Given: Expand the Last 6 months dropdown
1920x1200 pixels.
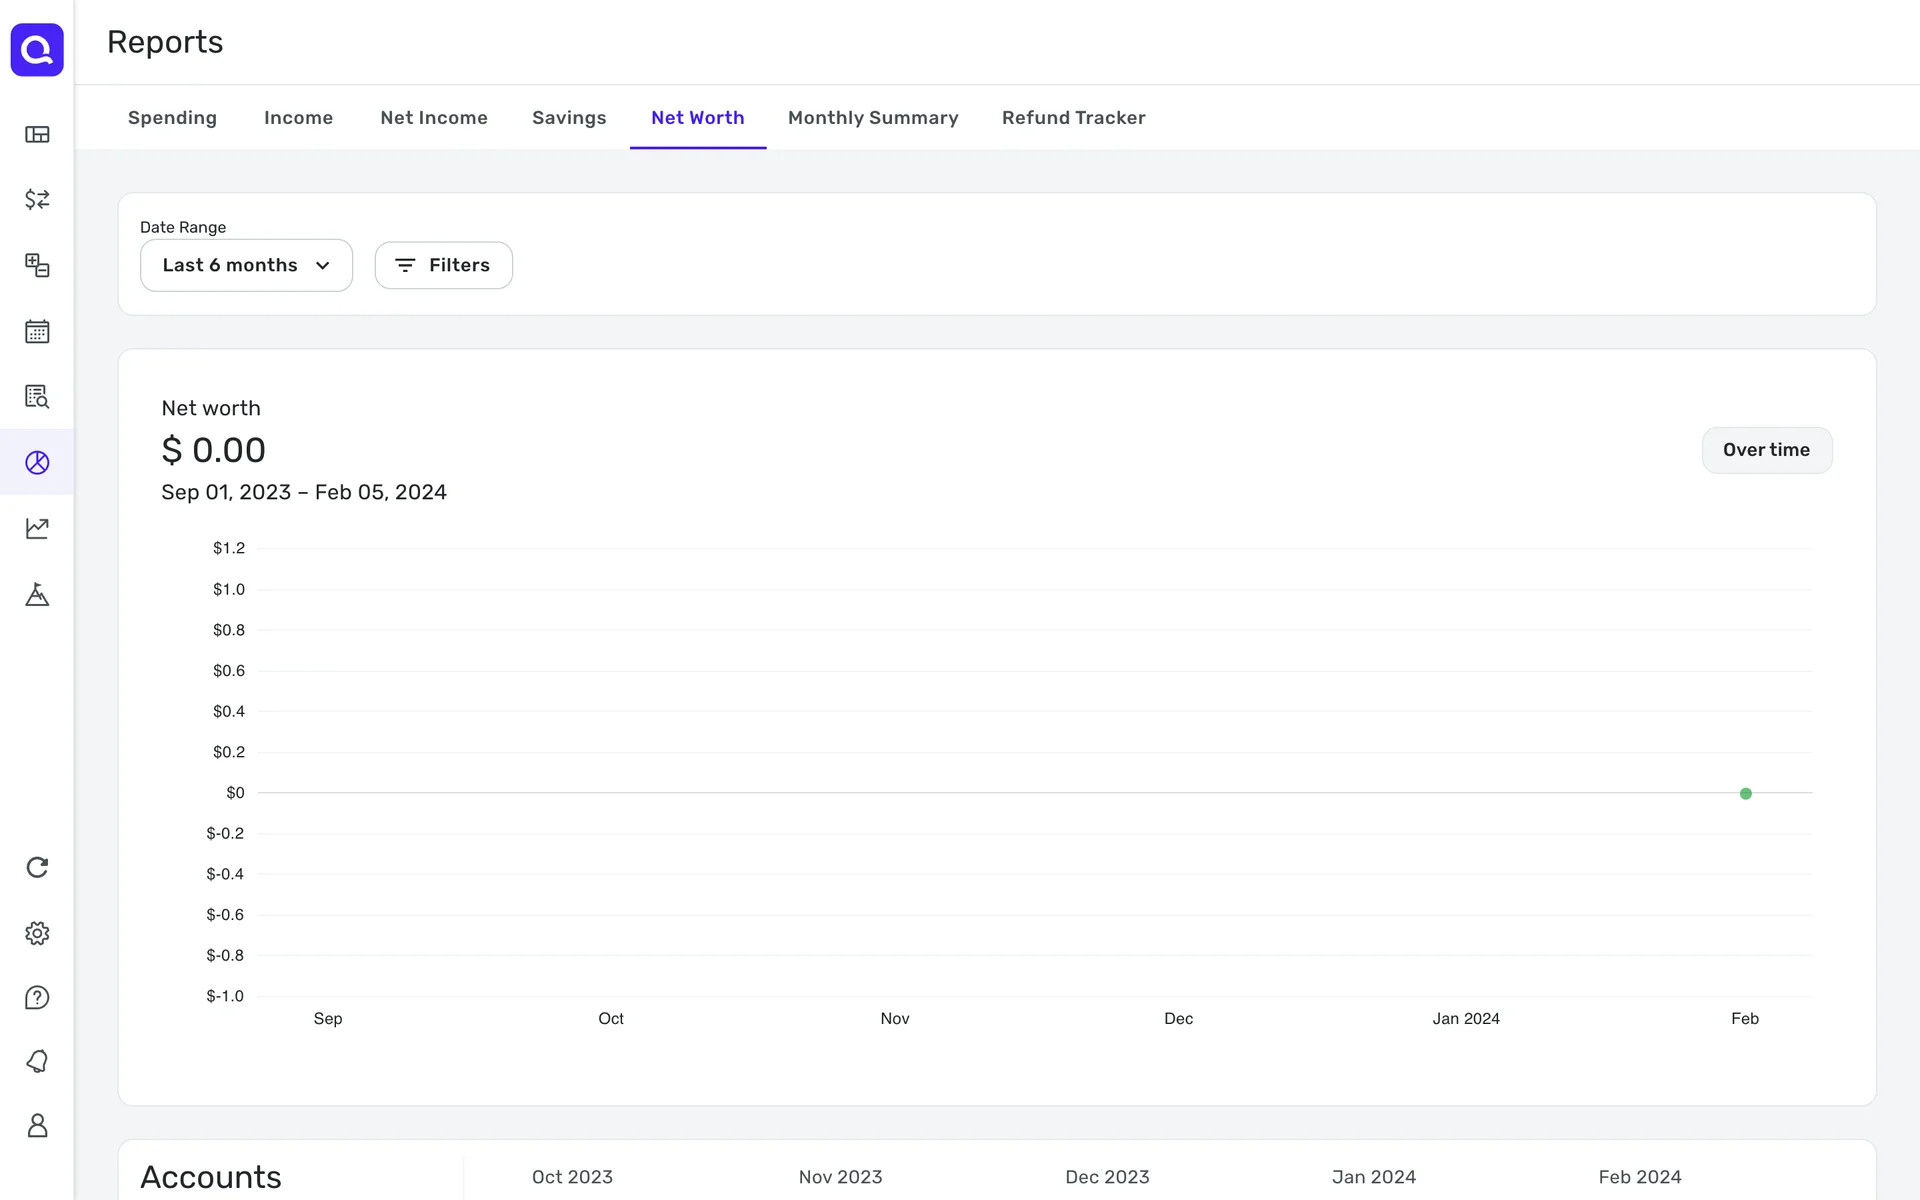Looking at the screenshot, I should point(246,265).
